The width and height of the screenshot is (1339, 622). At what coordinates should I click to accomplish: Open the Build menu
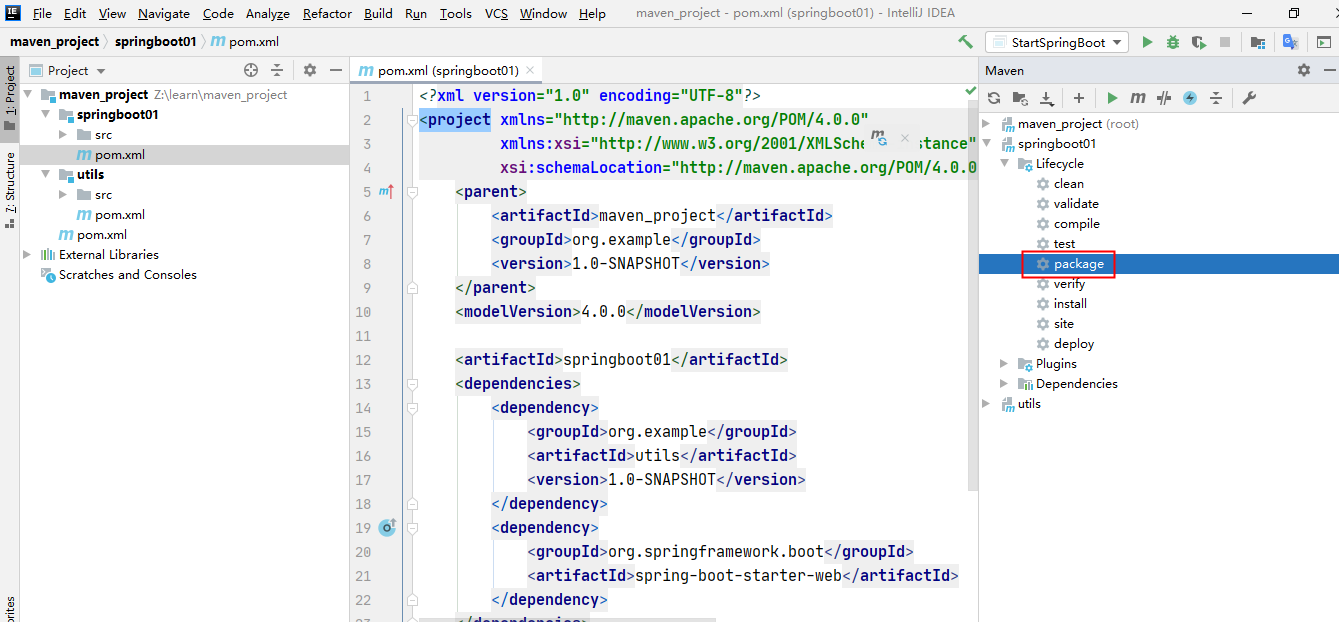click(x=378, y=13)
